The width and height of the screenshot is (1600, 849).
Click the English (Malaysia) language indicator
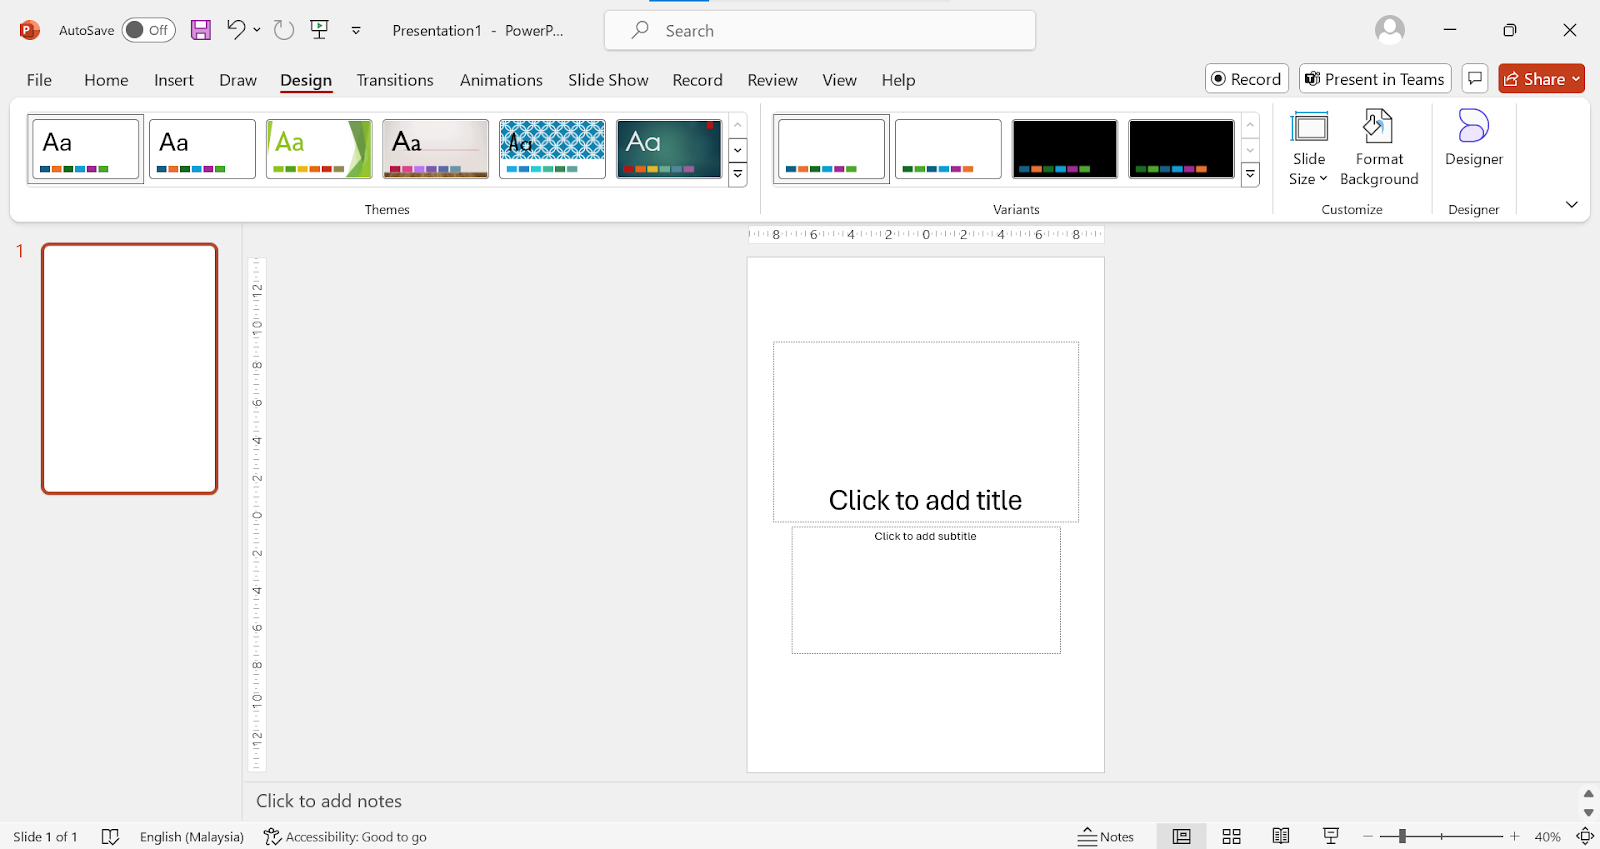click(192, 837)
